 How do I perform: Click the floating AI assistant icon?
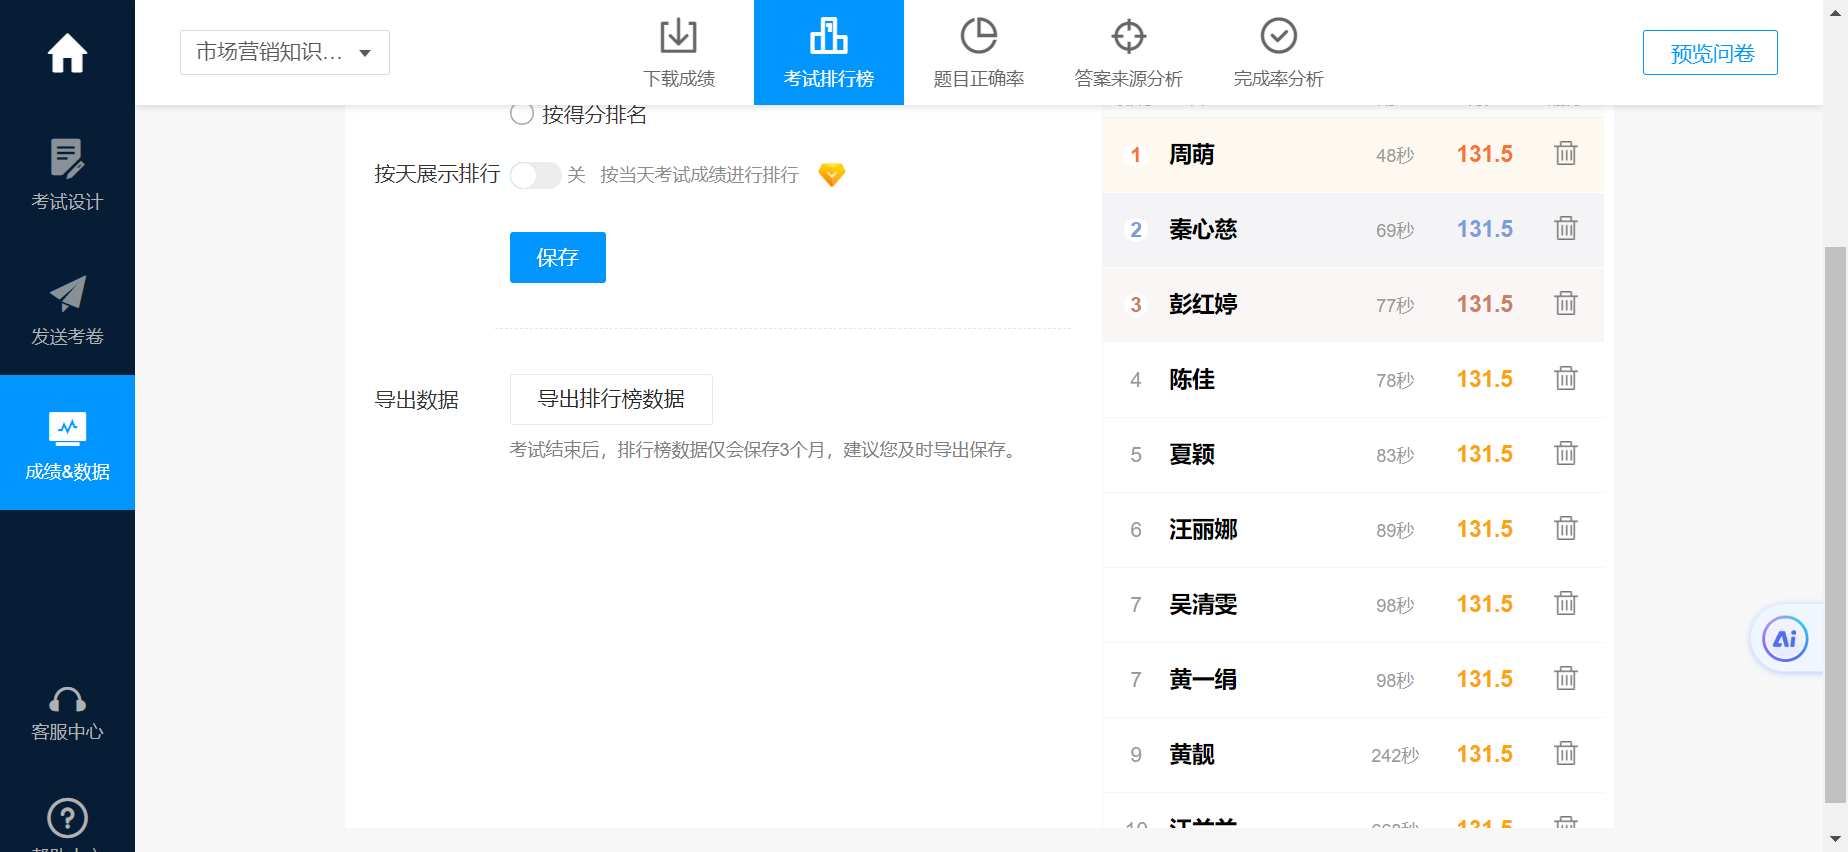(1785, 639)
